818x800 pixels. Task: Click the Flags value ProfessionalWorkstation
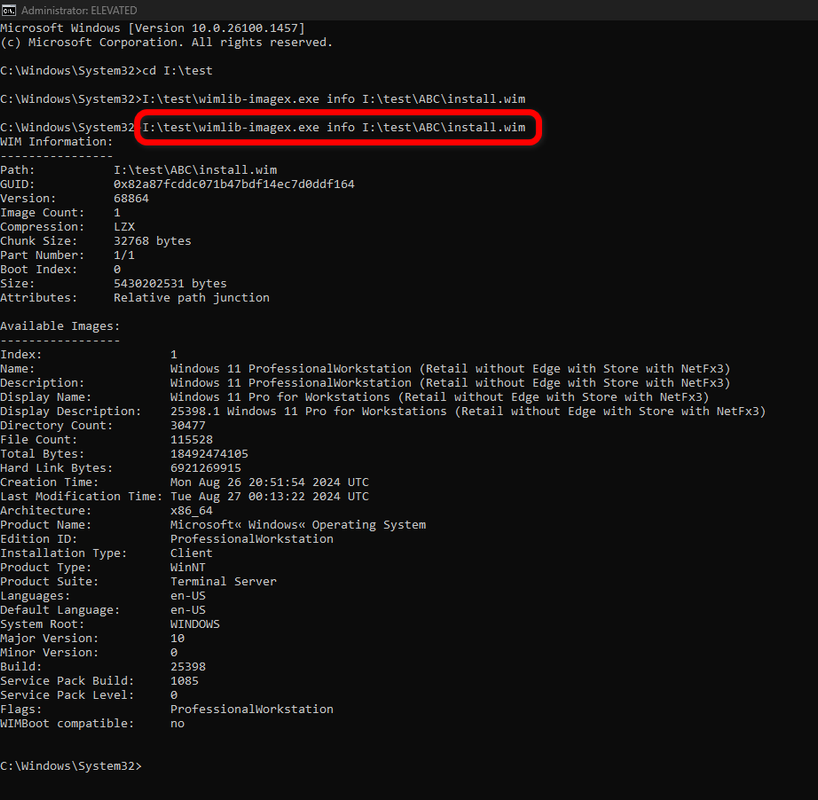click(251, 709)
